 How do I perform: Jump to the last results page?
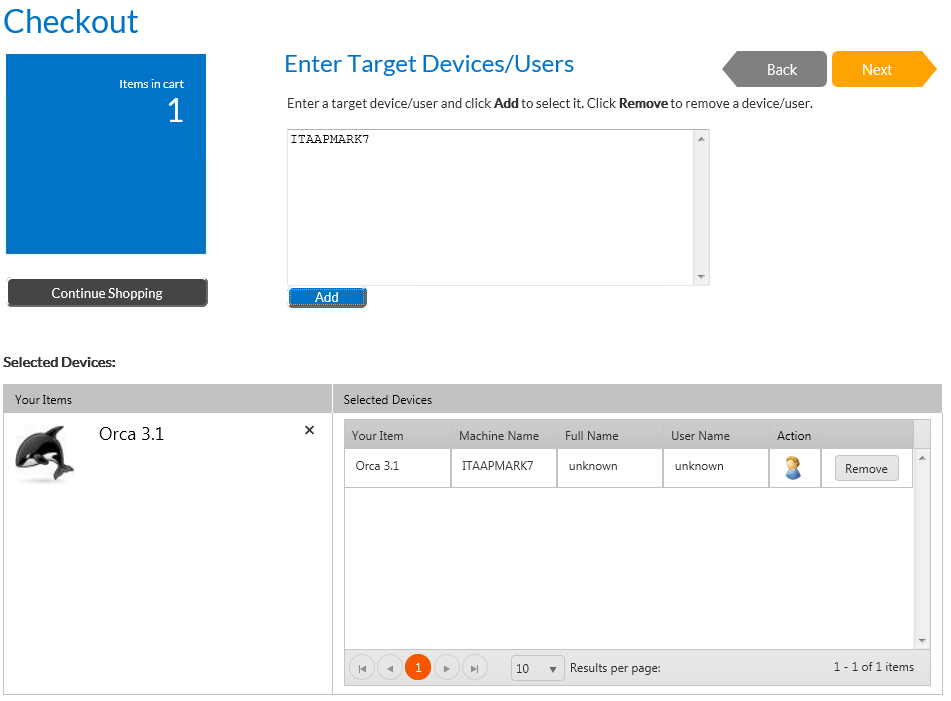click(474, 667)
